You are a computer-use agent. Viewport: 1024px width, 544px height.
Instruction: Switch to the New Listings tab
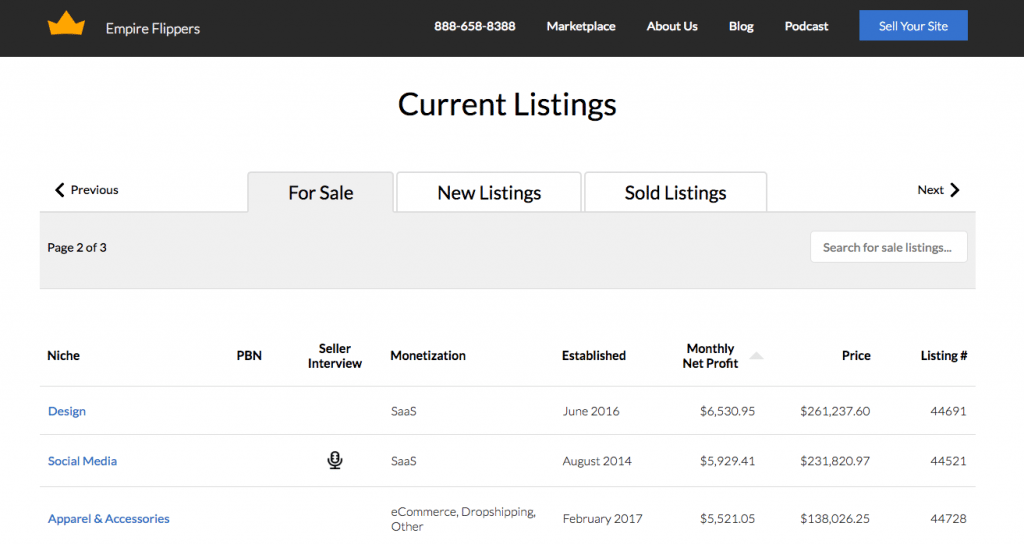click(x=489, y=193)
